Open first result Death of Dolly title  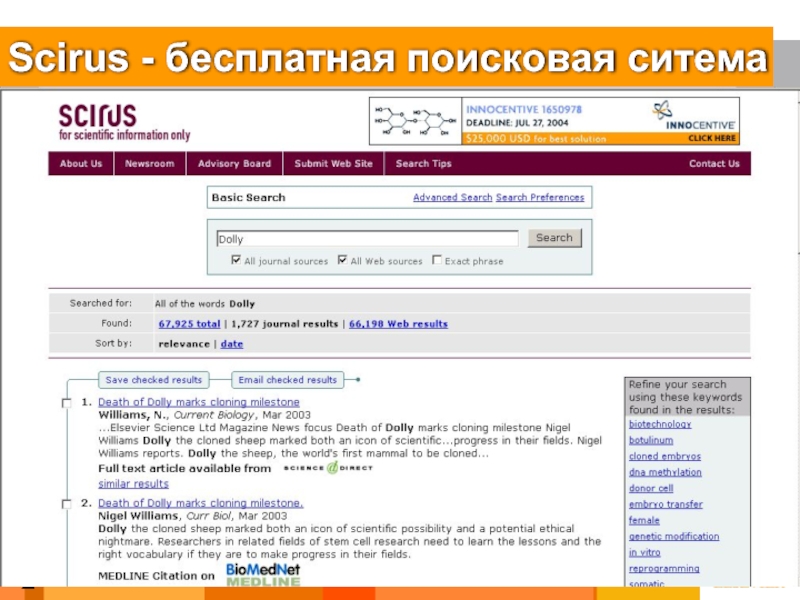click(199, 402)
